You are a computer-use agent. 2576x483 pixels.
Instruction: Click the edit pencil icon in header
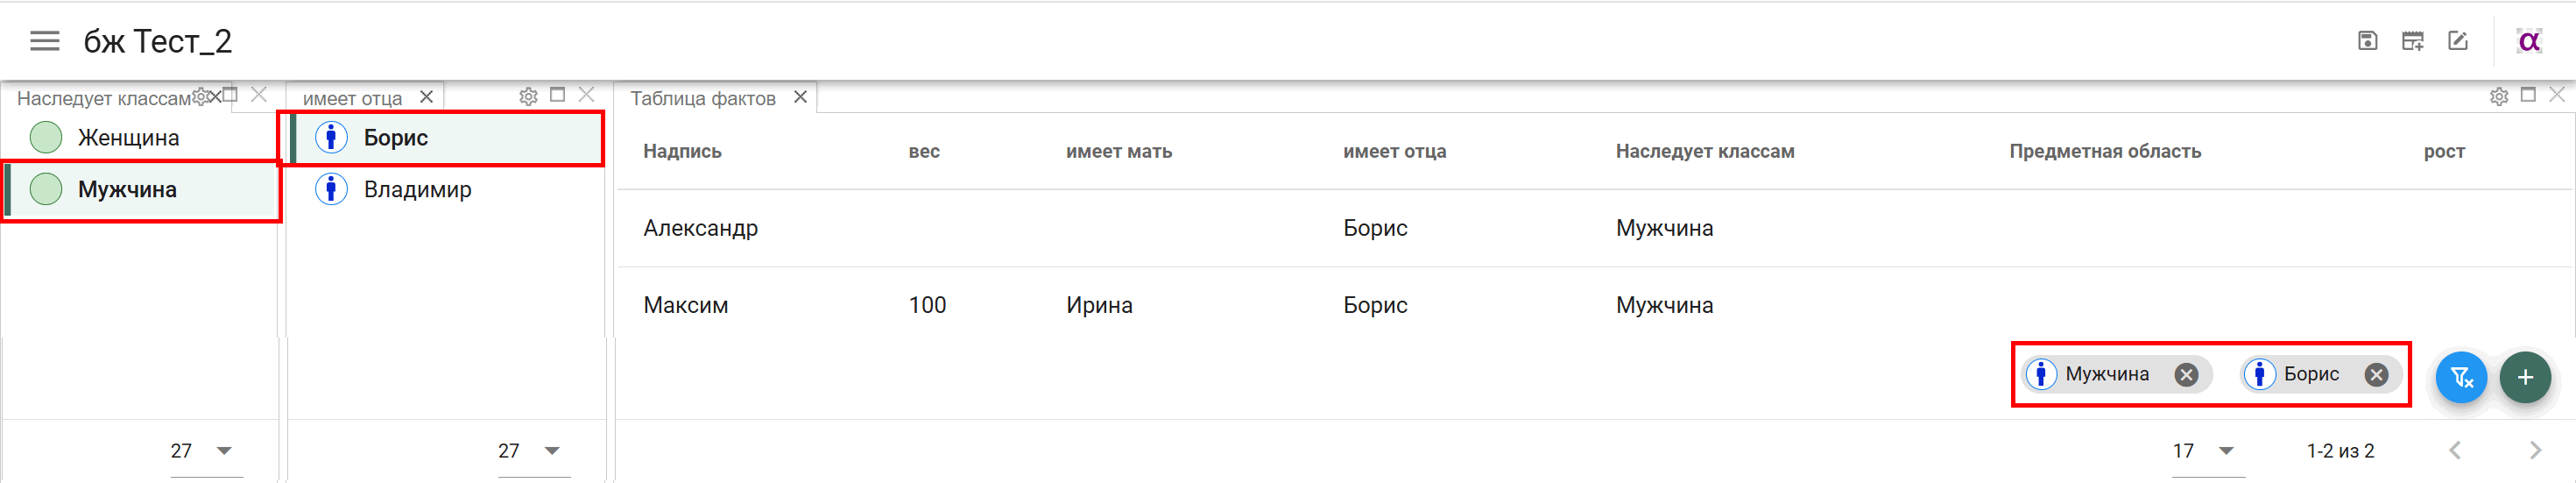tap(2458, 41)
